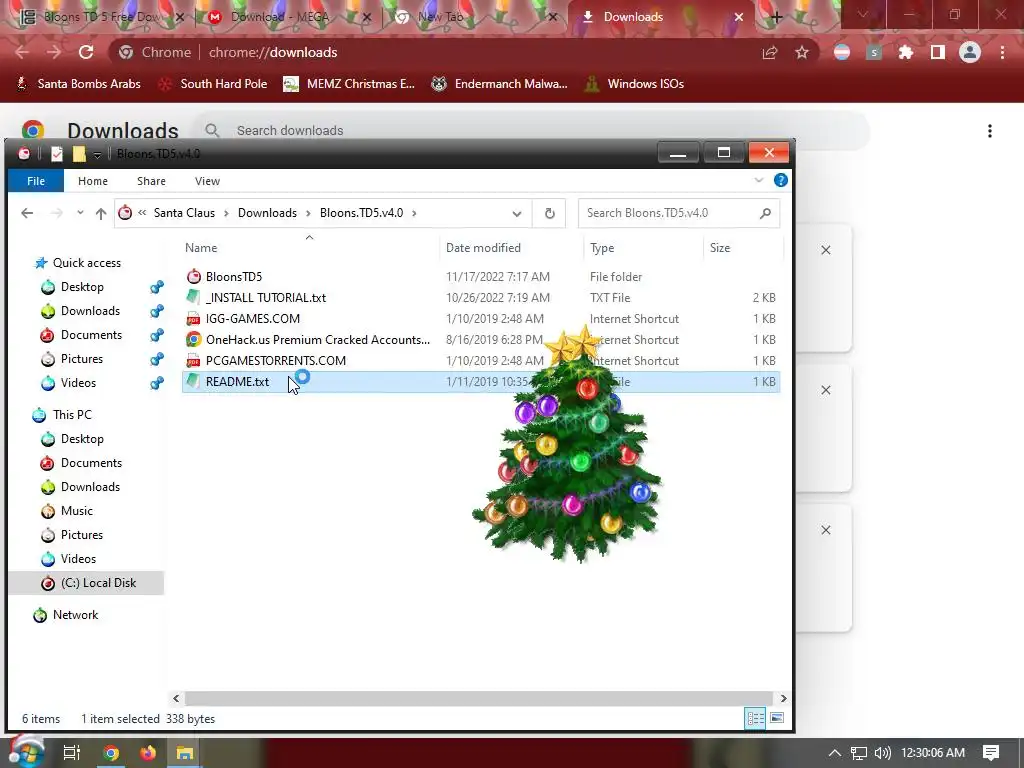Open South Hard Pole bookmark

point(214,84)
